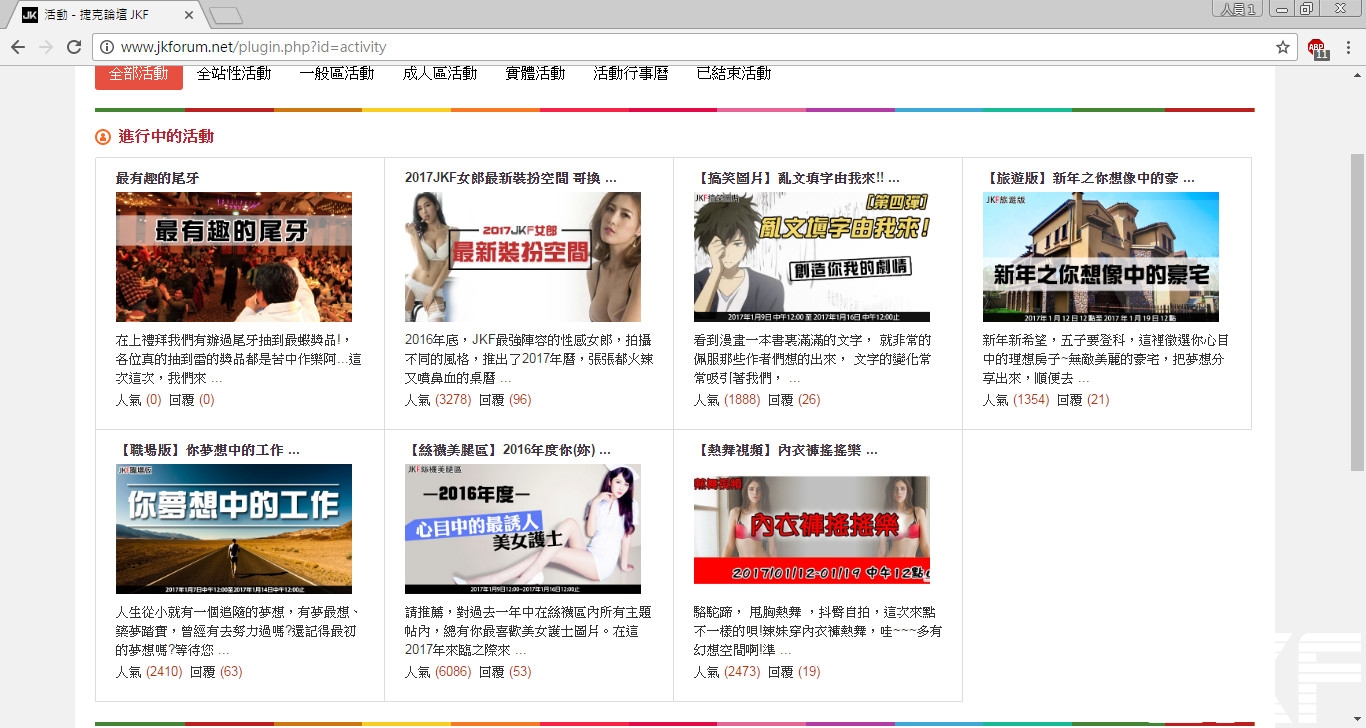Screen dimensions: 1366x728
Task: Click description starting 2016年底，JKF最強陣容
Action: 529,359
